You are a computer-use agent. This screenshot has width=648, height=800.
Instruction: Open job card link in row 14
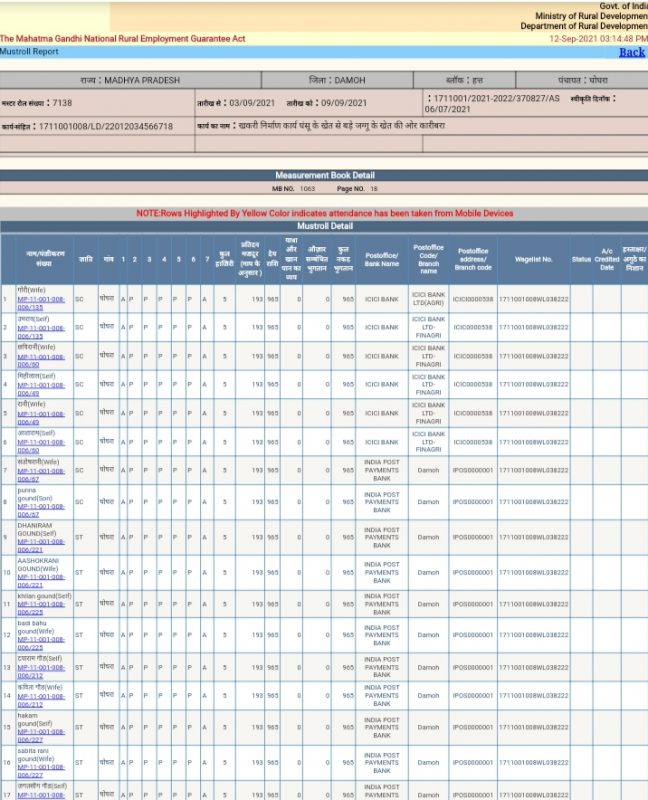(x=41, y=701)
